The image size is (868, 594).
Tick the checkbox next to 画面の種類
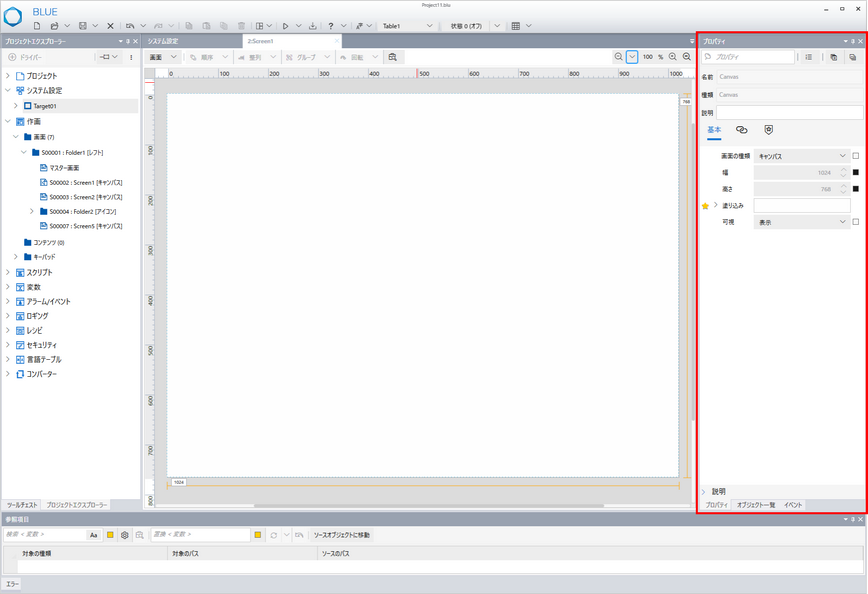(856, 156)
